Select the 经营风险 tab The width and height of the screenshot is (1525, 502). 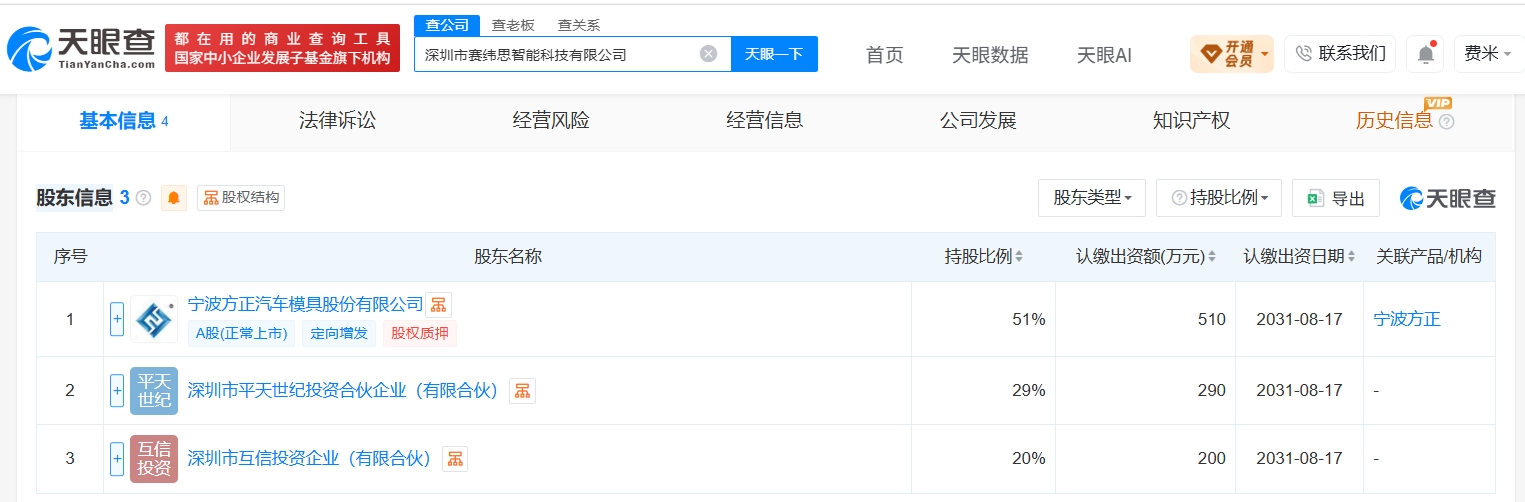551,121
